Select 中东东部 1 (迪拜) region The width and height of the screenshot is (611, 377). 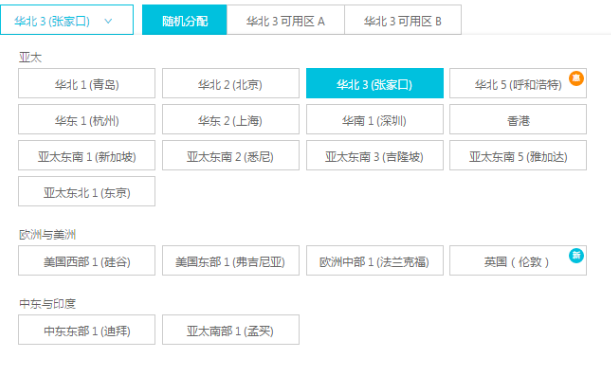(x=87, y=330)
